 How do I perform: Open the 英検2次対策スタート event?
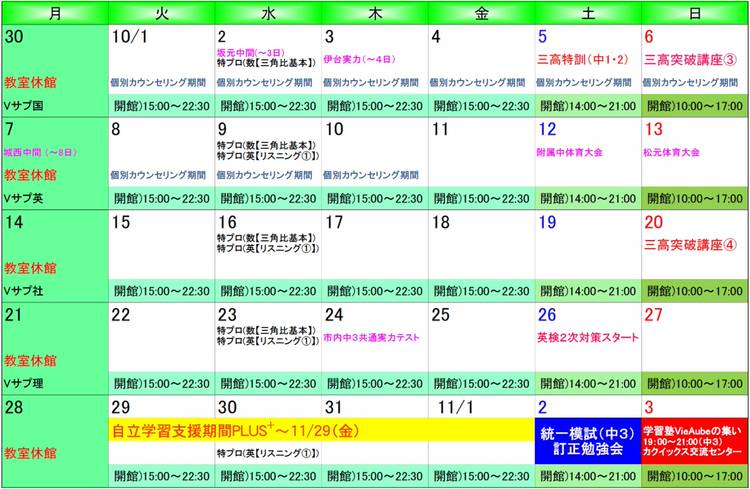587,337
